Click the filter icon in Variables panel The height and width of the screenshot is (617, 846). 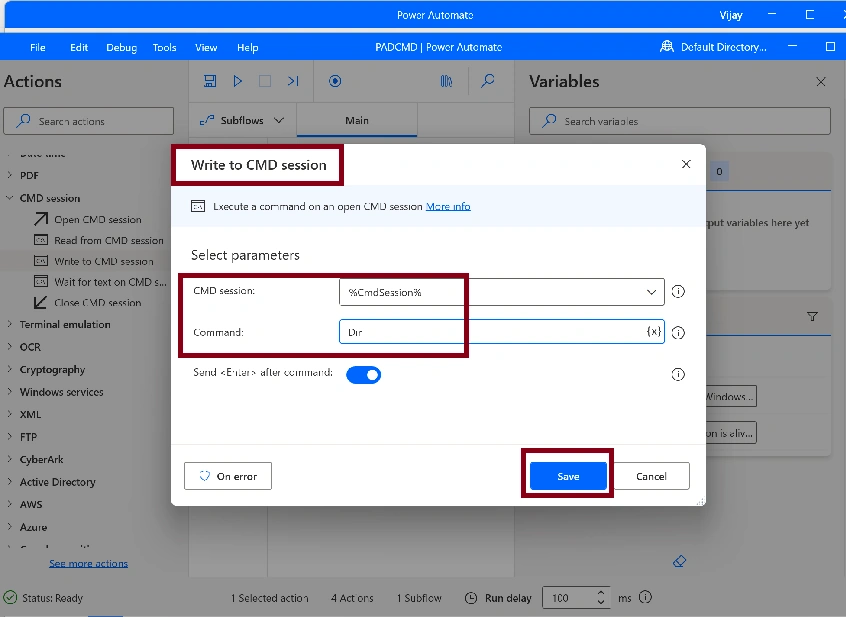click(813, 317)
